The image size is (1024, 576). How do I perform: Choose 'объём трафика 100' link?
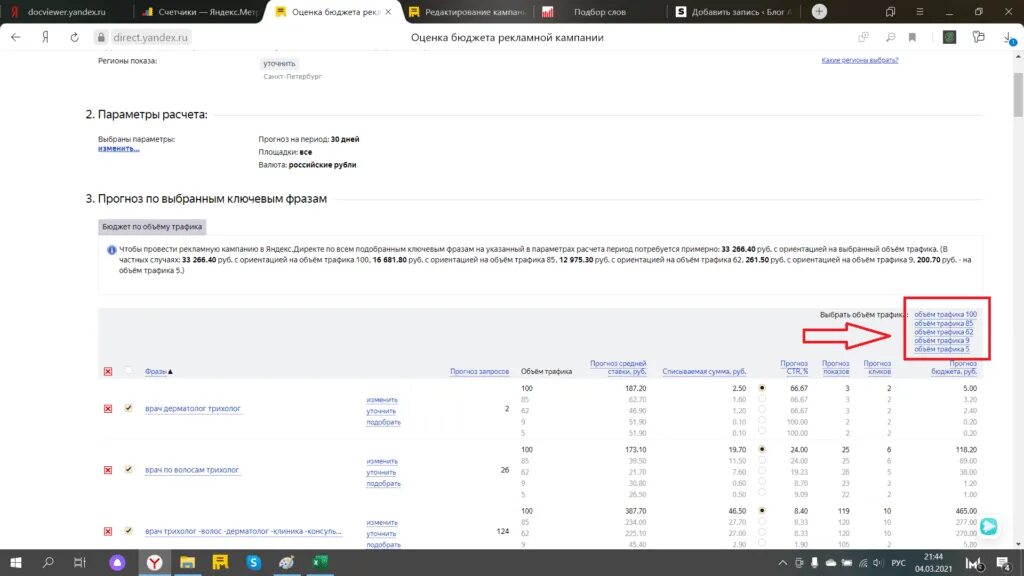pyautogui.click(x=945, y=314)
